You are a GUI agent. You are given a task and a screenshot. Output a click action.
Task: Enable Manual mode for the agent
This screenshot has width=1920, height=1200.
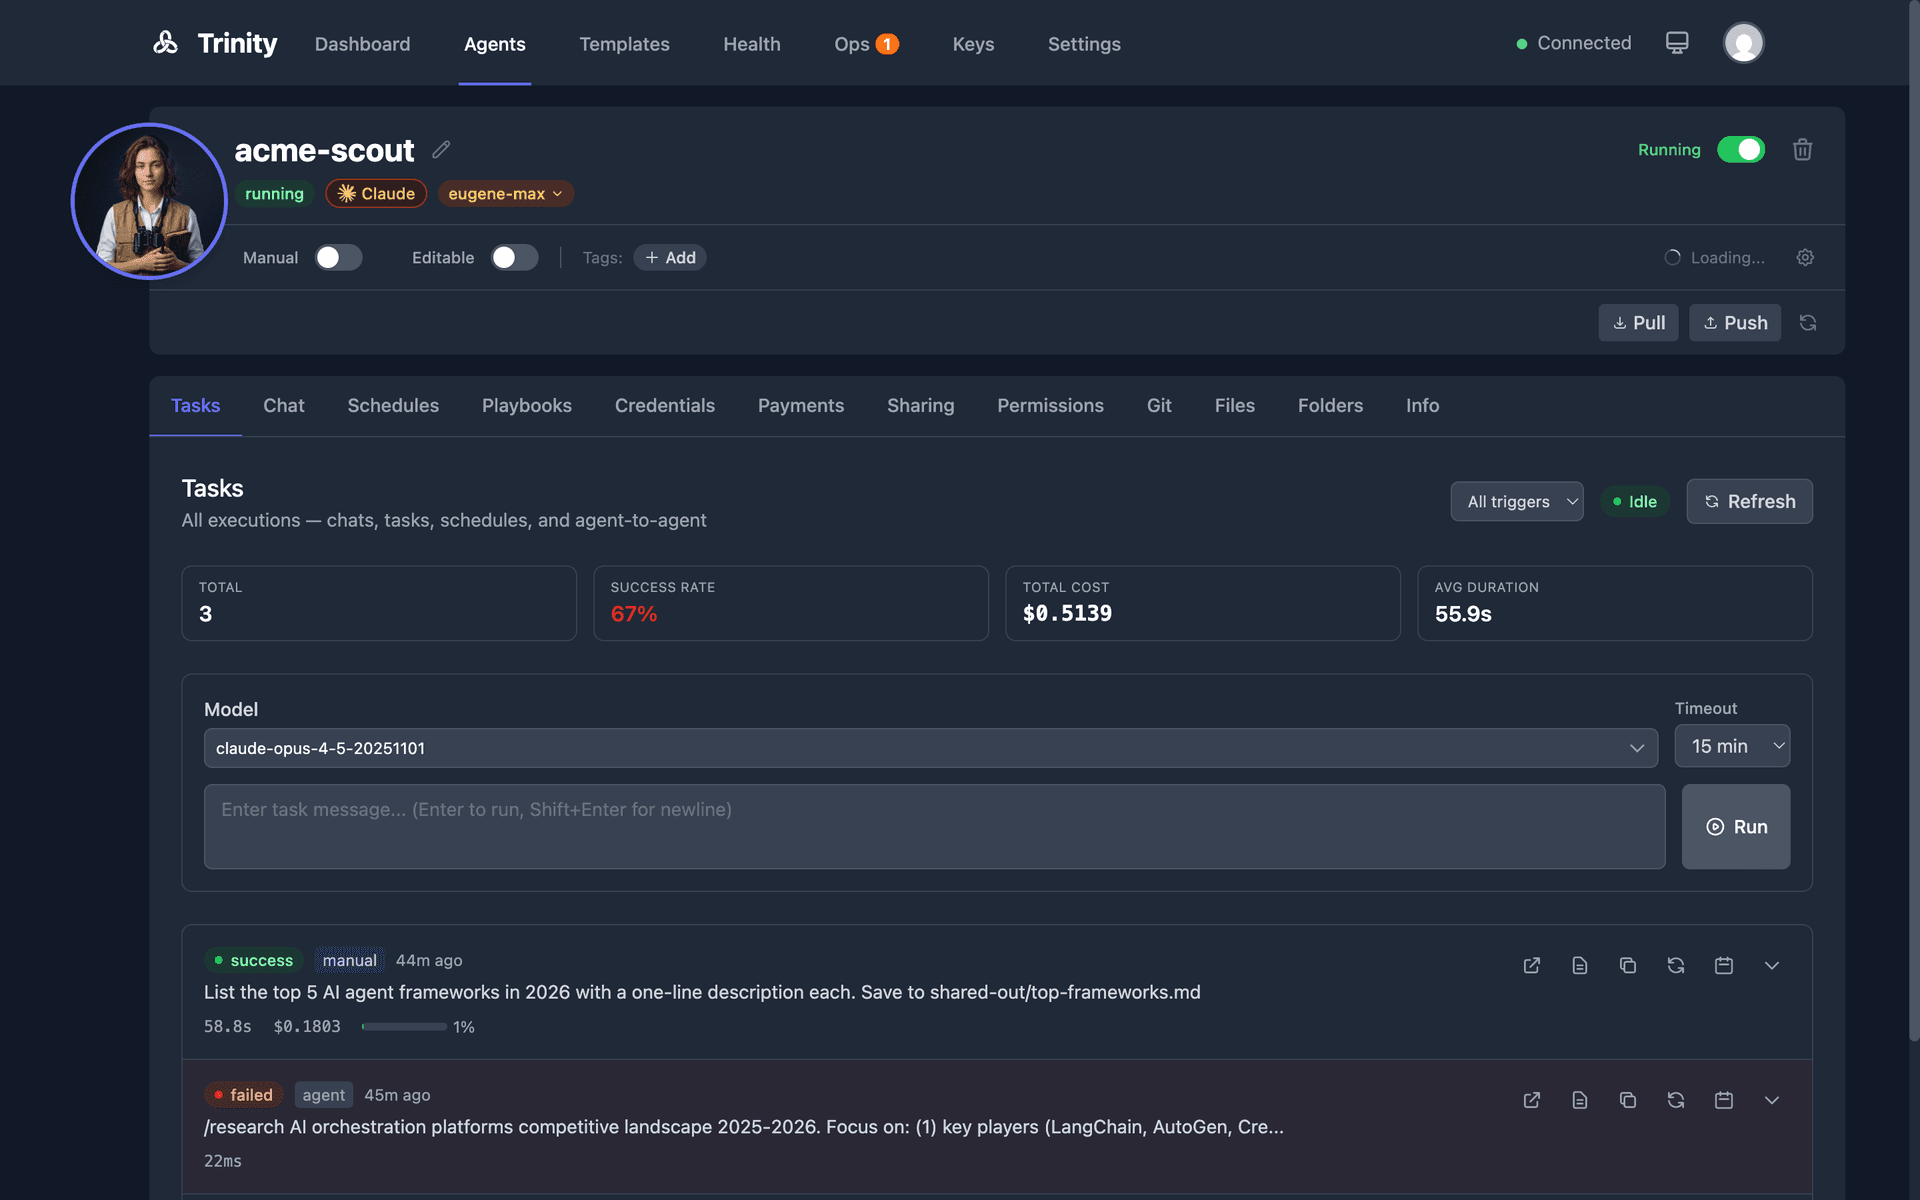pos(338,257)
